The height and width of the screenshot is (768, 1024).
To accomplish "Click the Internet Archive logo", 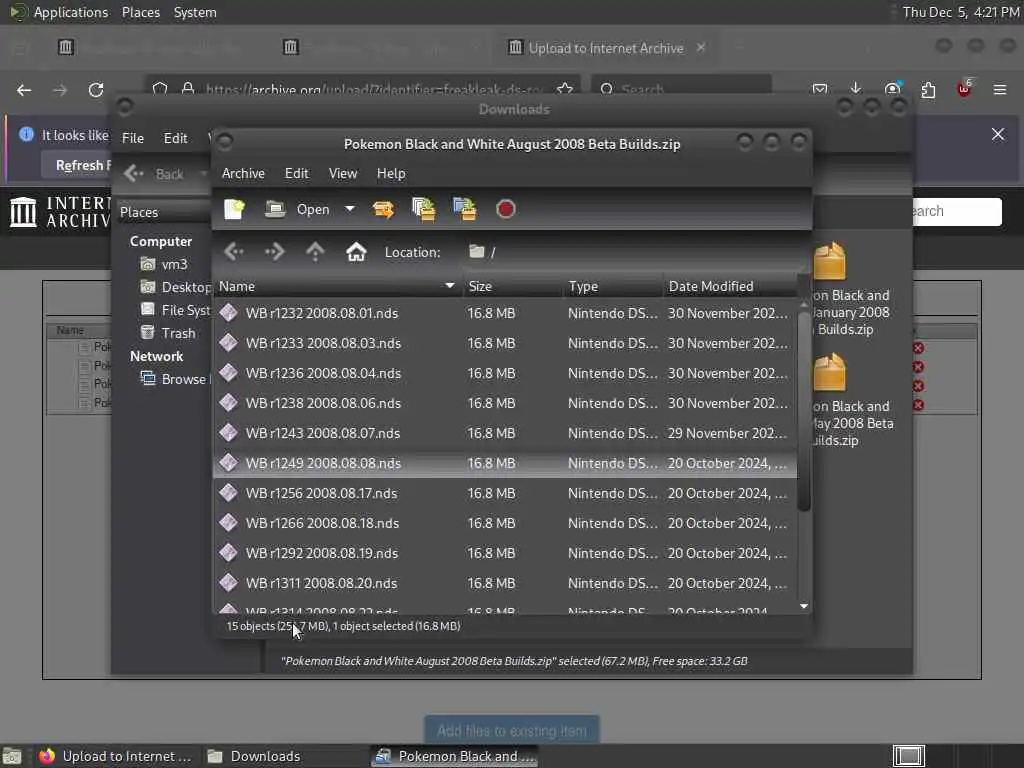I will pyautogui.click(x=60, y=212).
